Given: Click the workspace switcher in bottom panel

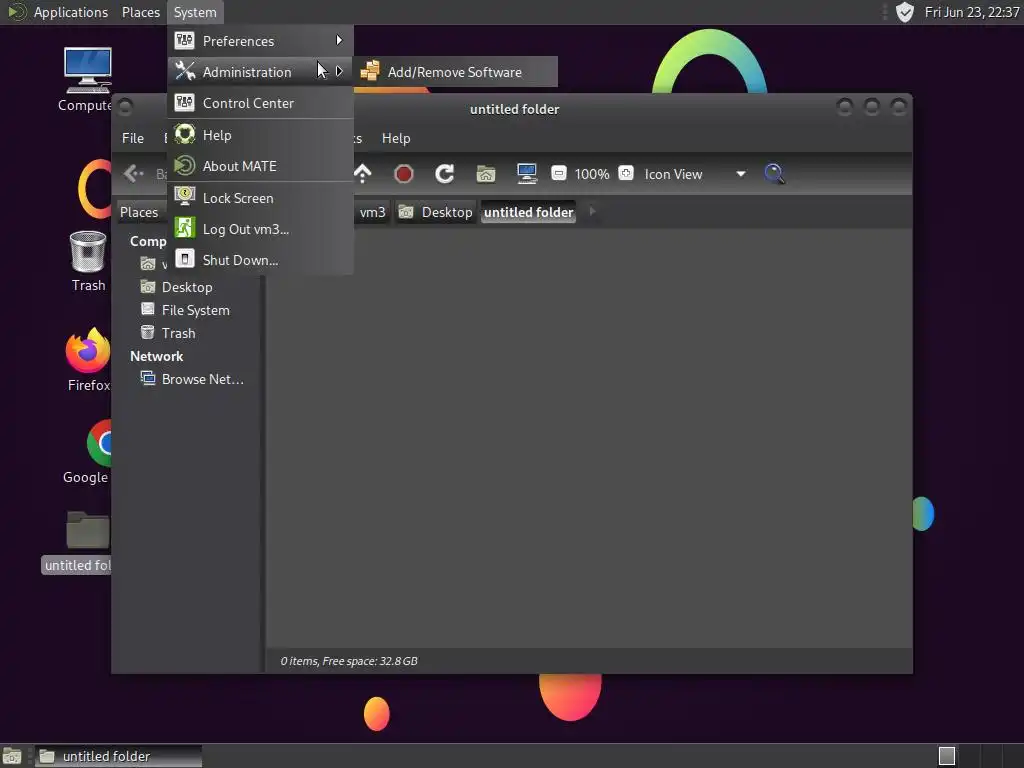Looking at the screenshot, I should 978,756.
